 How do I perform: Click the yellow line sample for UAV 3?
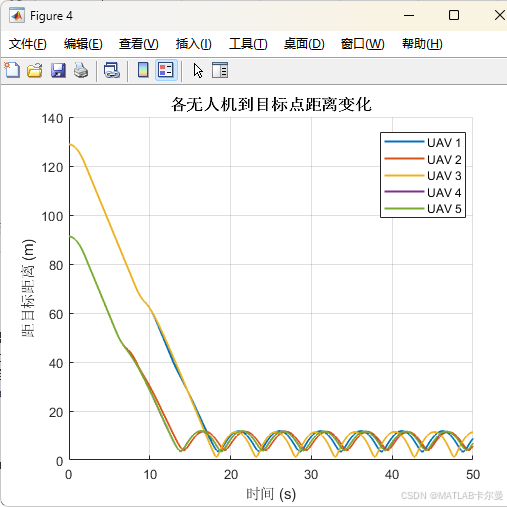404,175
